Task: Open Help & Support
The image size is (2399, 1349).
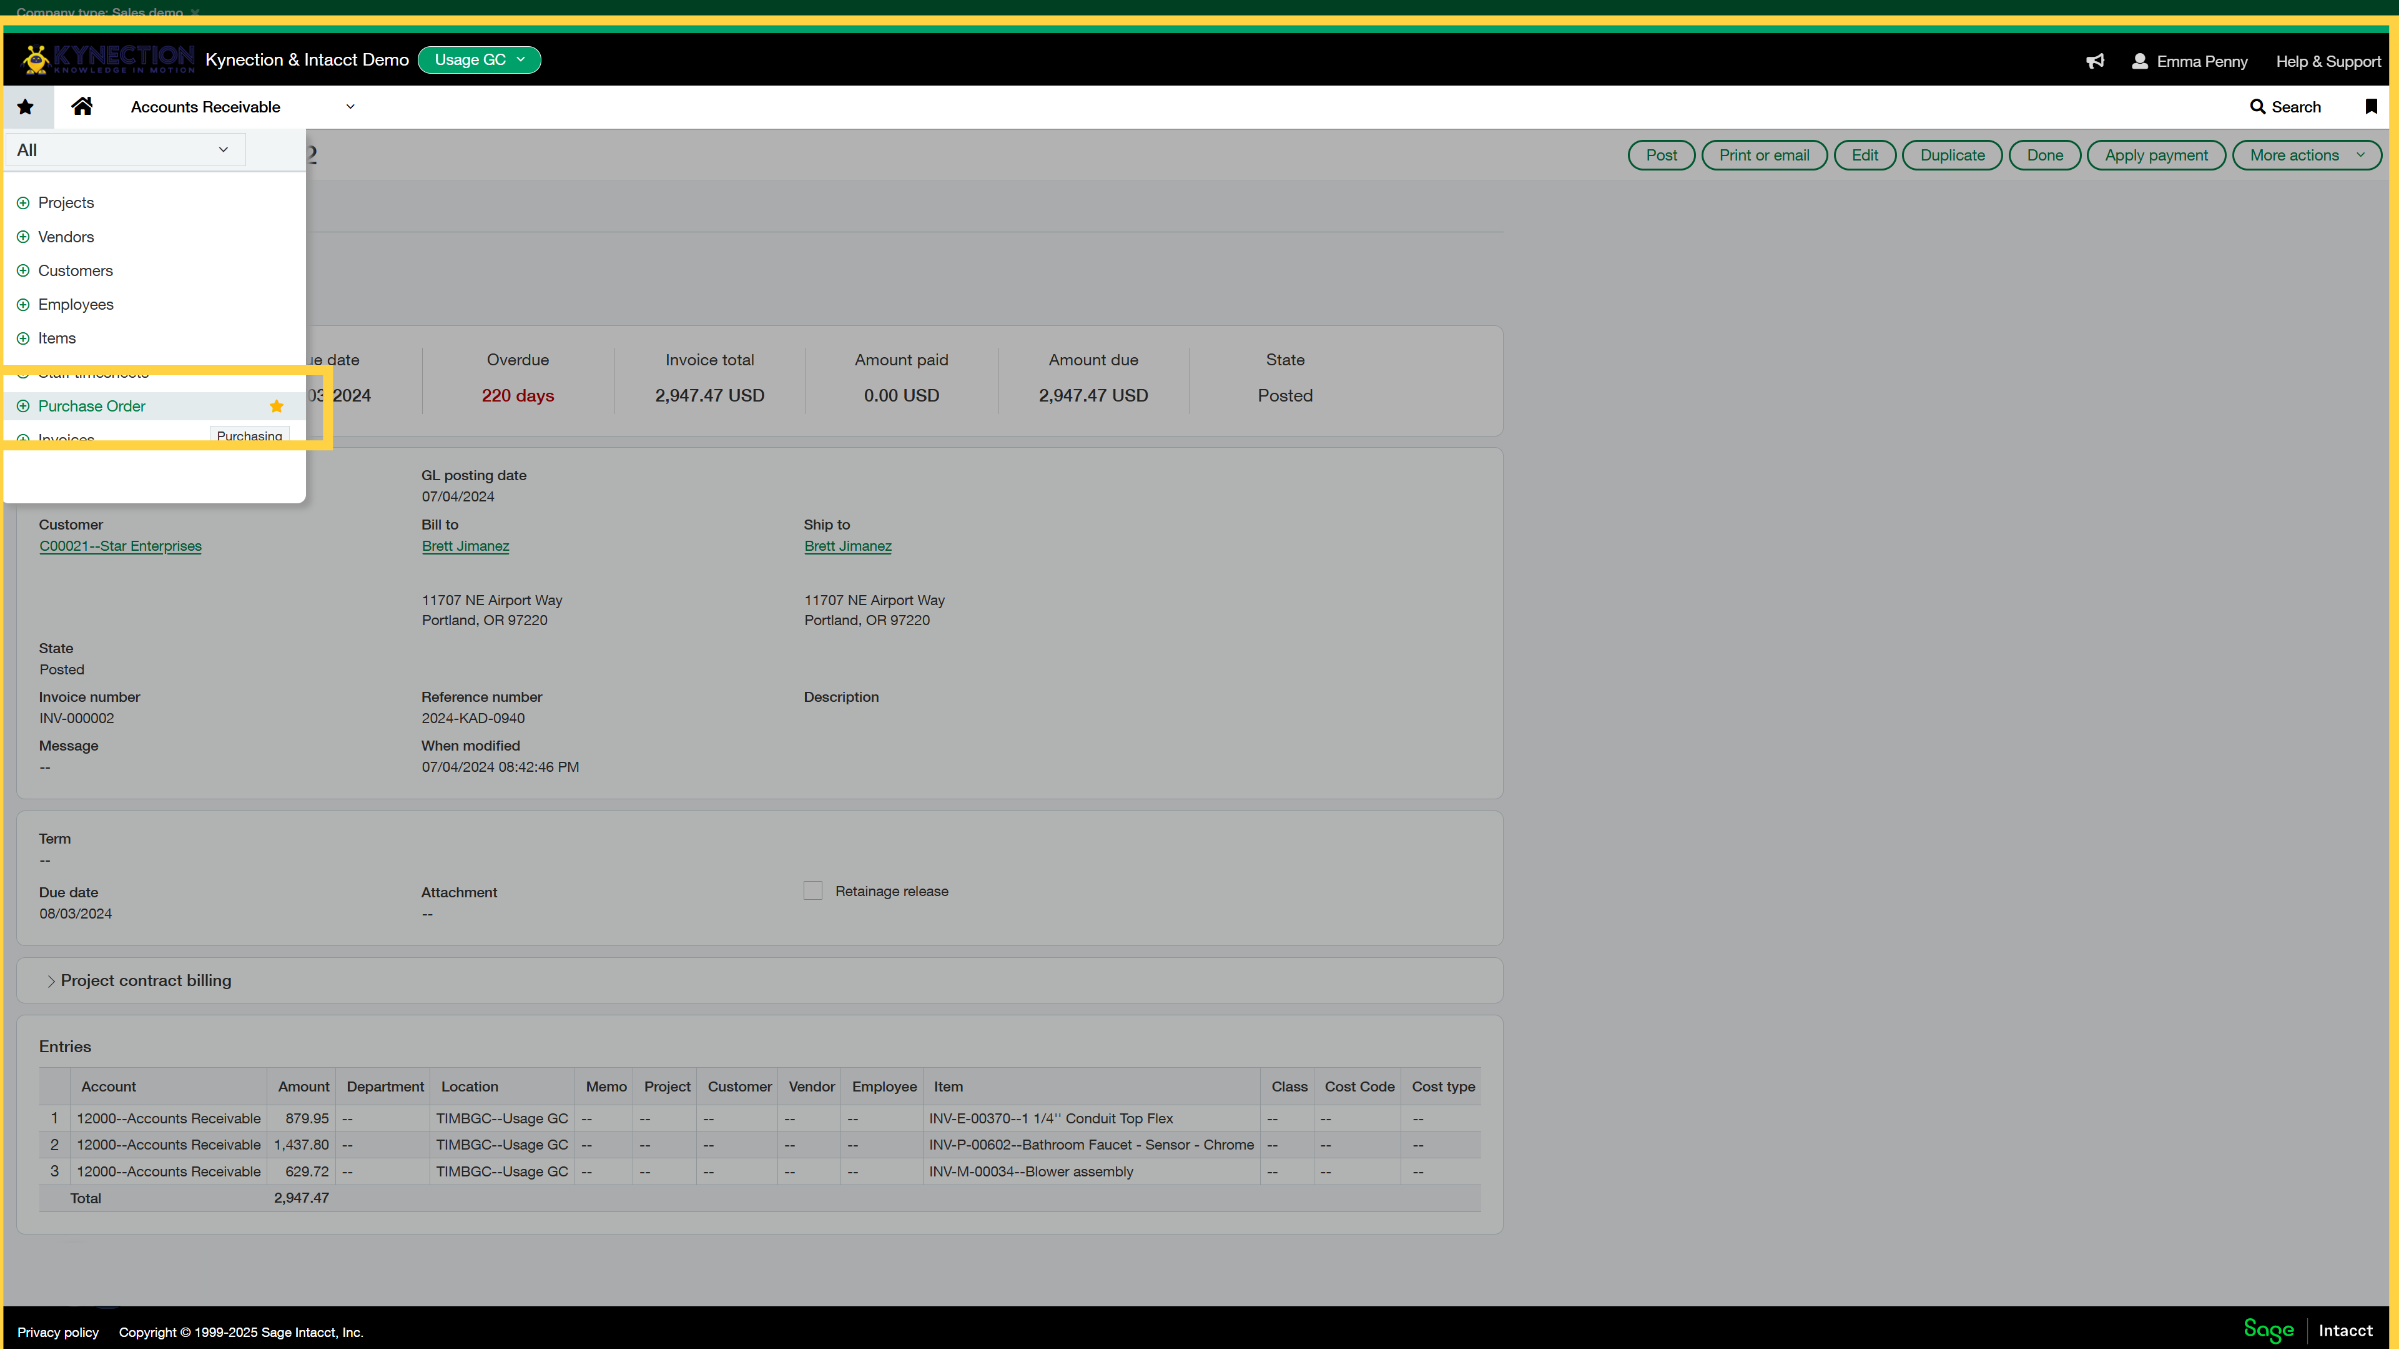Action: [x=2328, y=61]
